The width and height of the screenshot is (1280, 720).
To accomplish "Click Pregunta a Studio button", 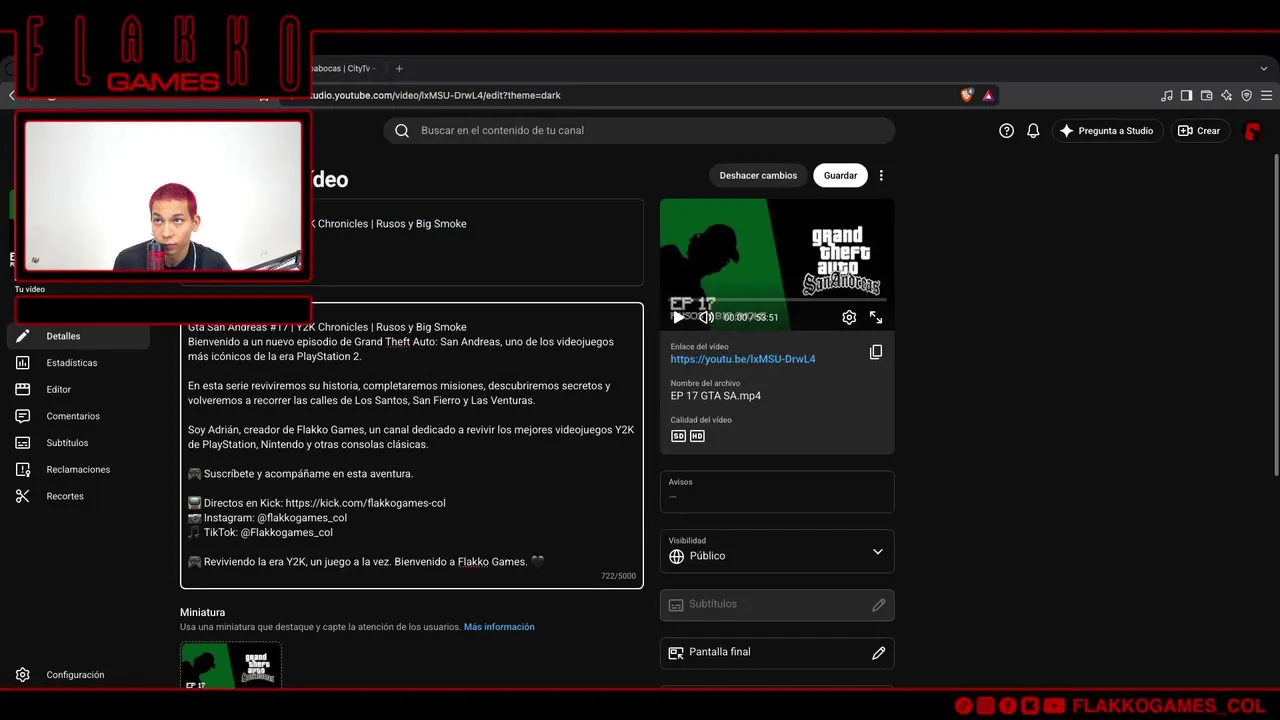I will coord(1107,131).
